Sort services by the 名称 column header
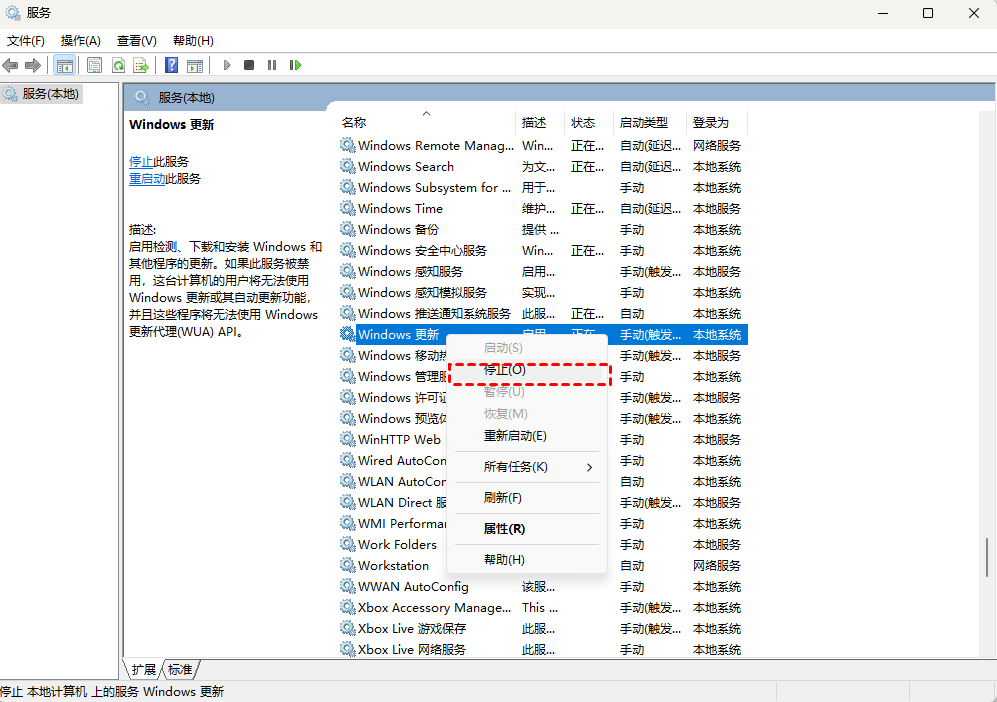 click(354, 122)
